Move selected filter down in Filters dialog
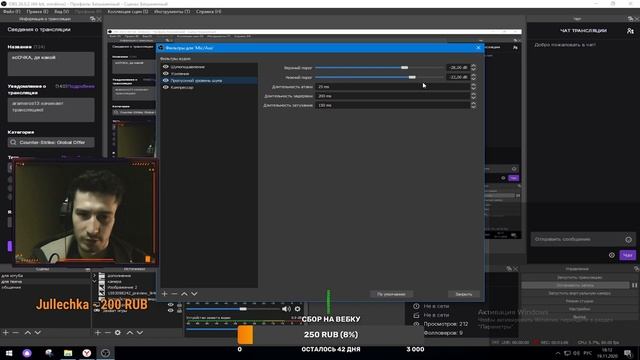This screenshot has height=360, width=640. (194, 294)
